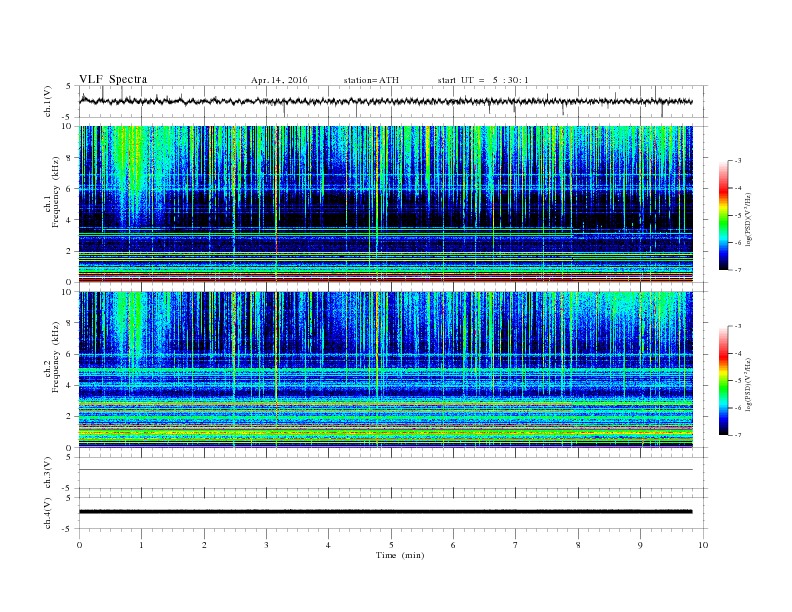Click the "0" tick on the time axis
792x612 pixels.
79,545
